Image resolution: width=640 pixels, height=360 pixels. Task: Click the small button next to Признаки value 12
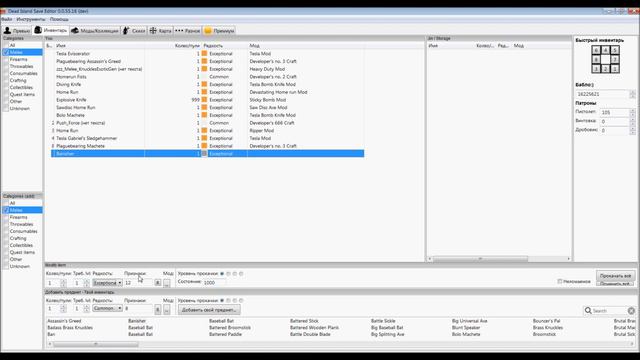158,282
